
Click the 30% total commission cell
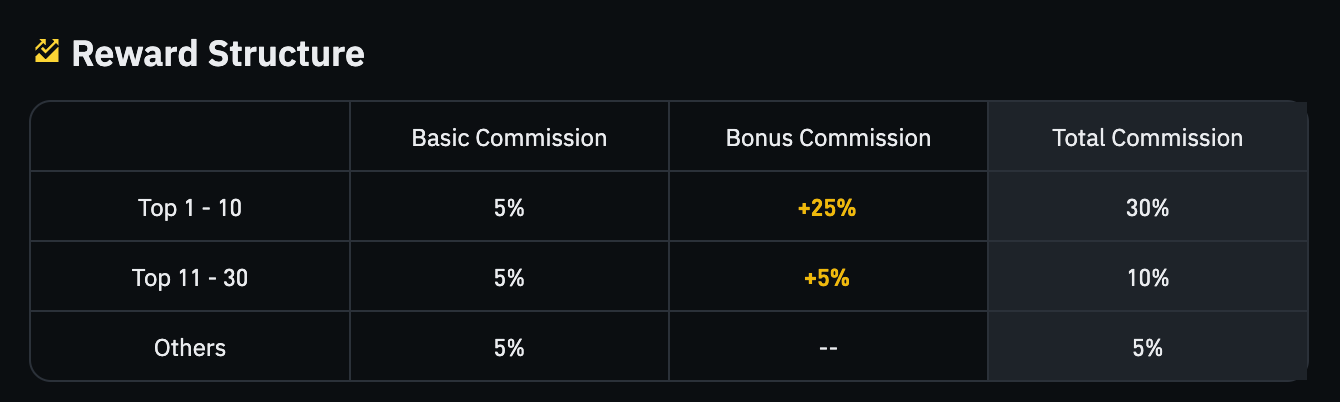1147,209
